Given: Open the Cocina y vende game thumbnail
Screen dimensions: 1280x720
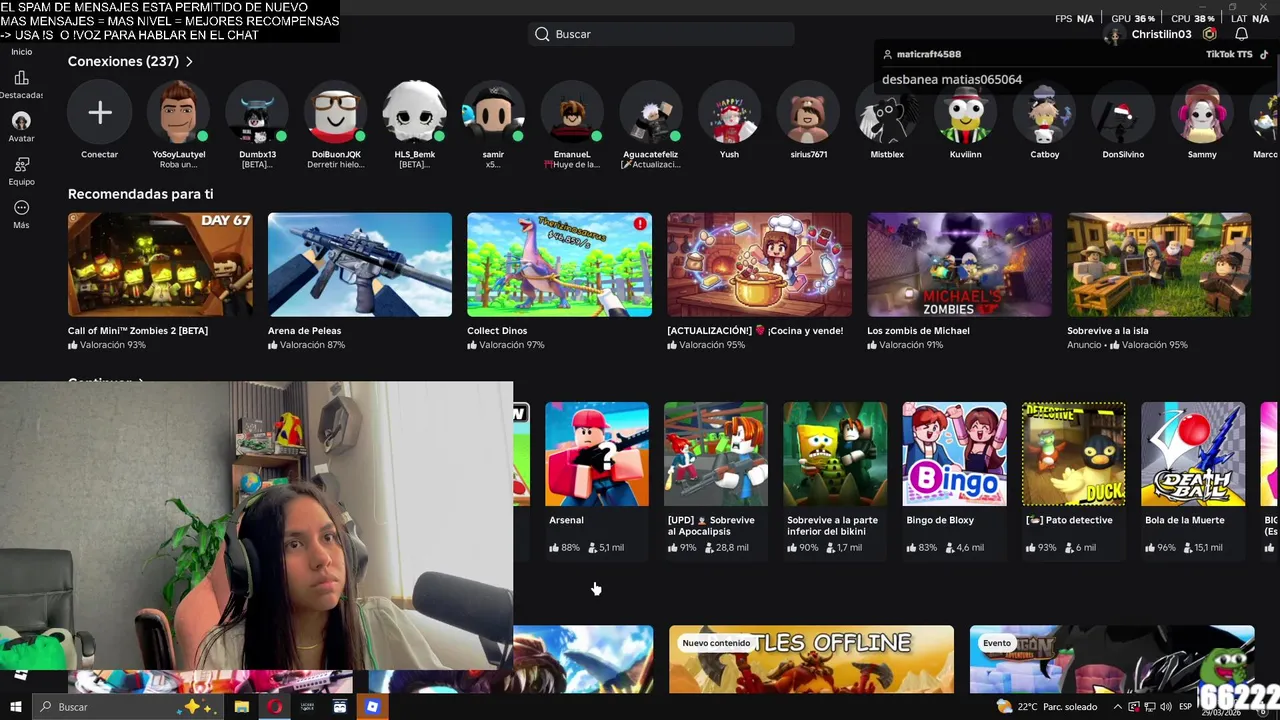Looking at the screenshot, I should pyautogui.click(x=759, y=265).
